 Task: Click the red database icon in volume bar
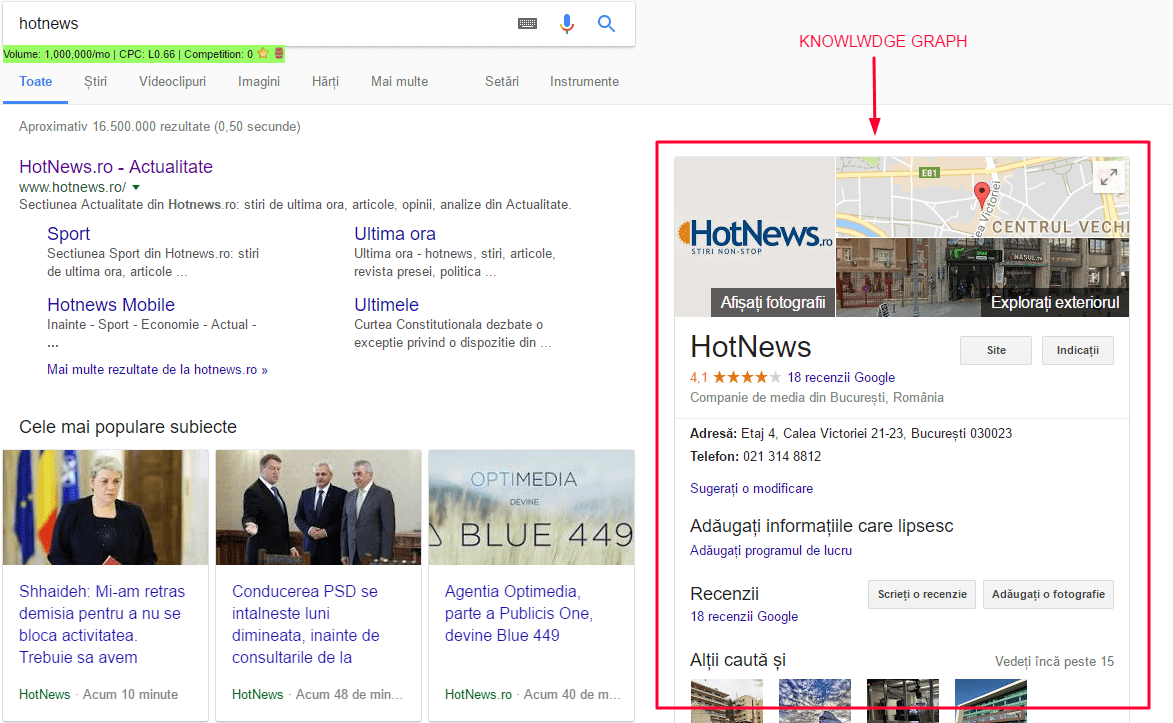(x=279, y=53)
